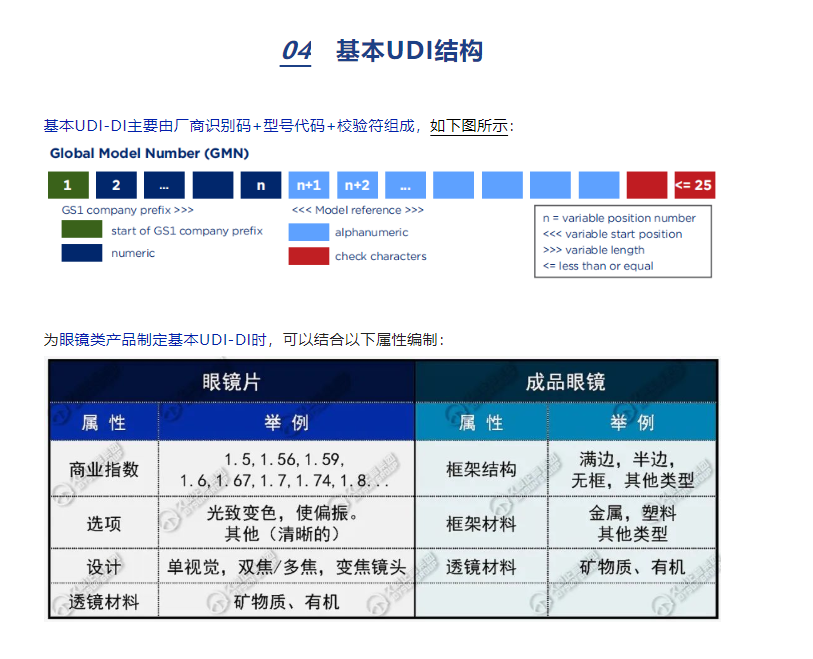Screen dimensions: 813x659
Task: Click "<= less than or equal" legend line
Action: pyautogui.click(x=598, y=266)
